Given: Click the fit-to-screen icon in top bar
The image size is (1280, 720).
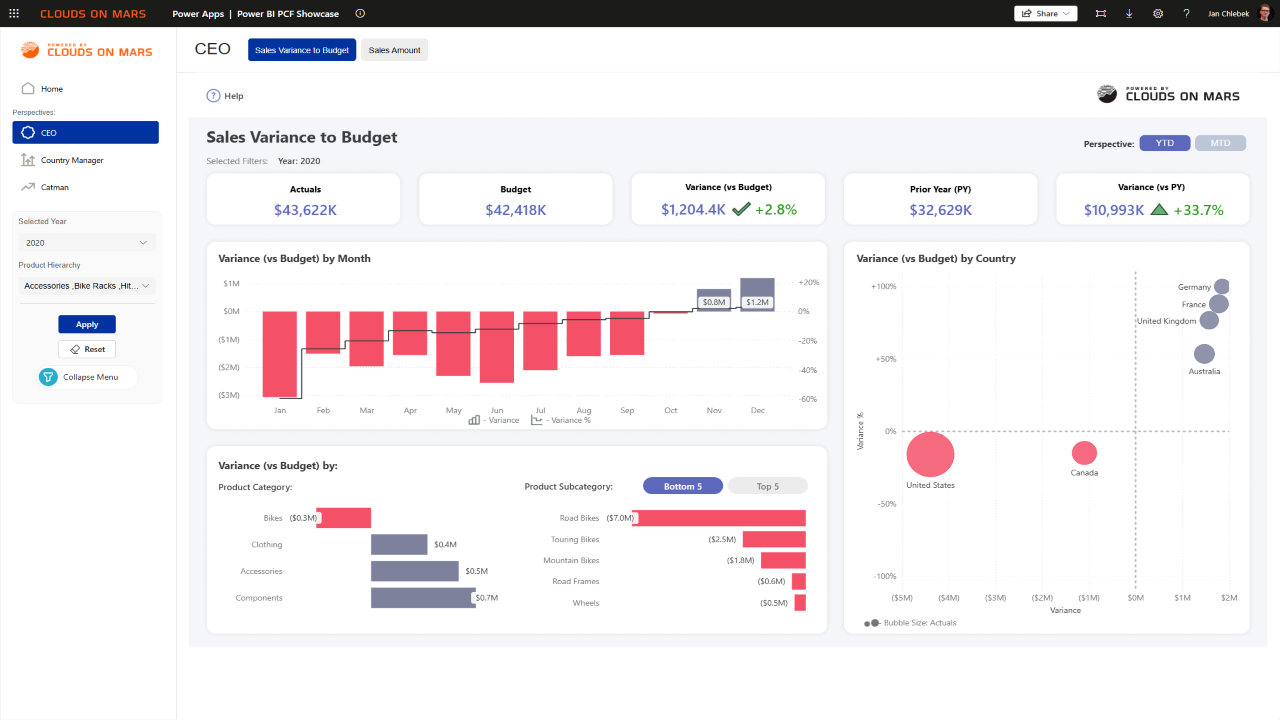Looking at the screenshot, I should (1100, 14).
